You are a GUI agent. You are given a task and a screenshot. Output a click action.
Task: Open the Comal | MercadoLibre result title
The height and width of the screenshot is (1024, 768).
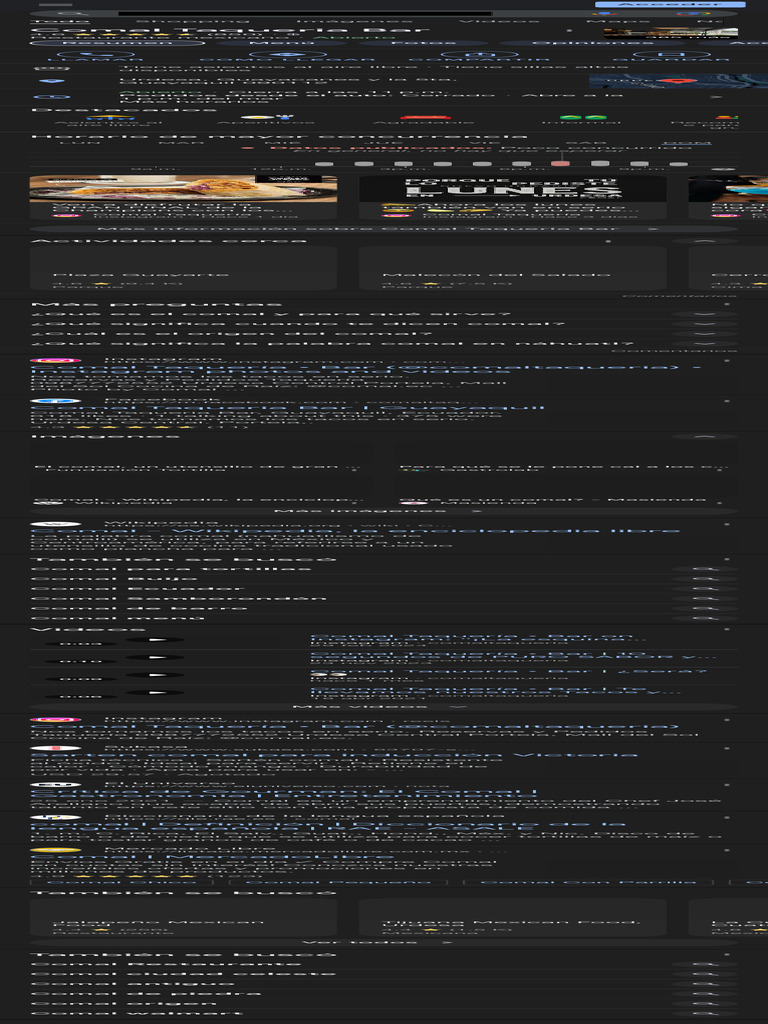point(212,856)
